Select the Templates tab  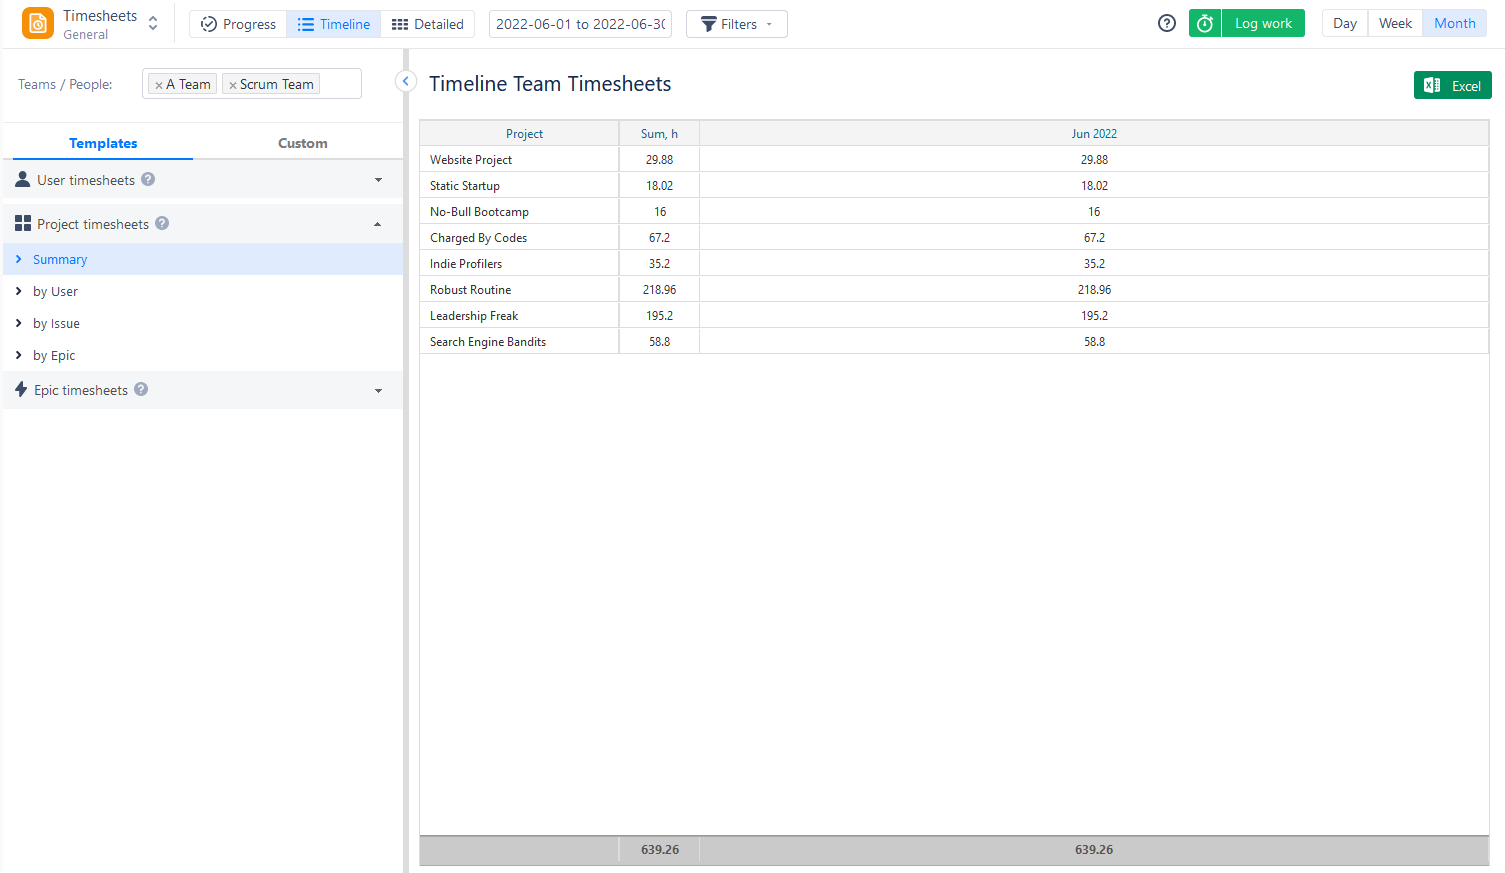tap(103, 143)
